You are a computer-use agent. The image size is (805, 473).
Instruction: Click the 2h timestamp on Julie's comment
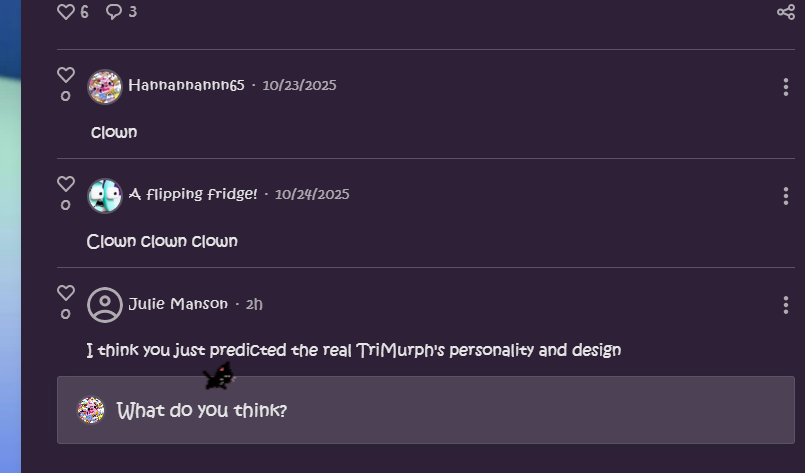pyautogui.click(x=254, y=304)
